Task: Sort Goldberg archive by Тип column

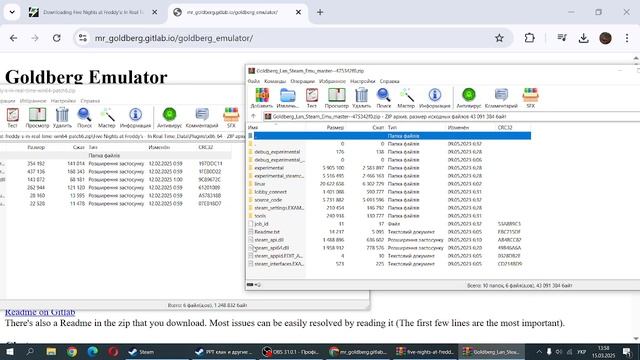Action: 392,128
